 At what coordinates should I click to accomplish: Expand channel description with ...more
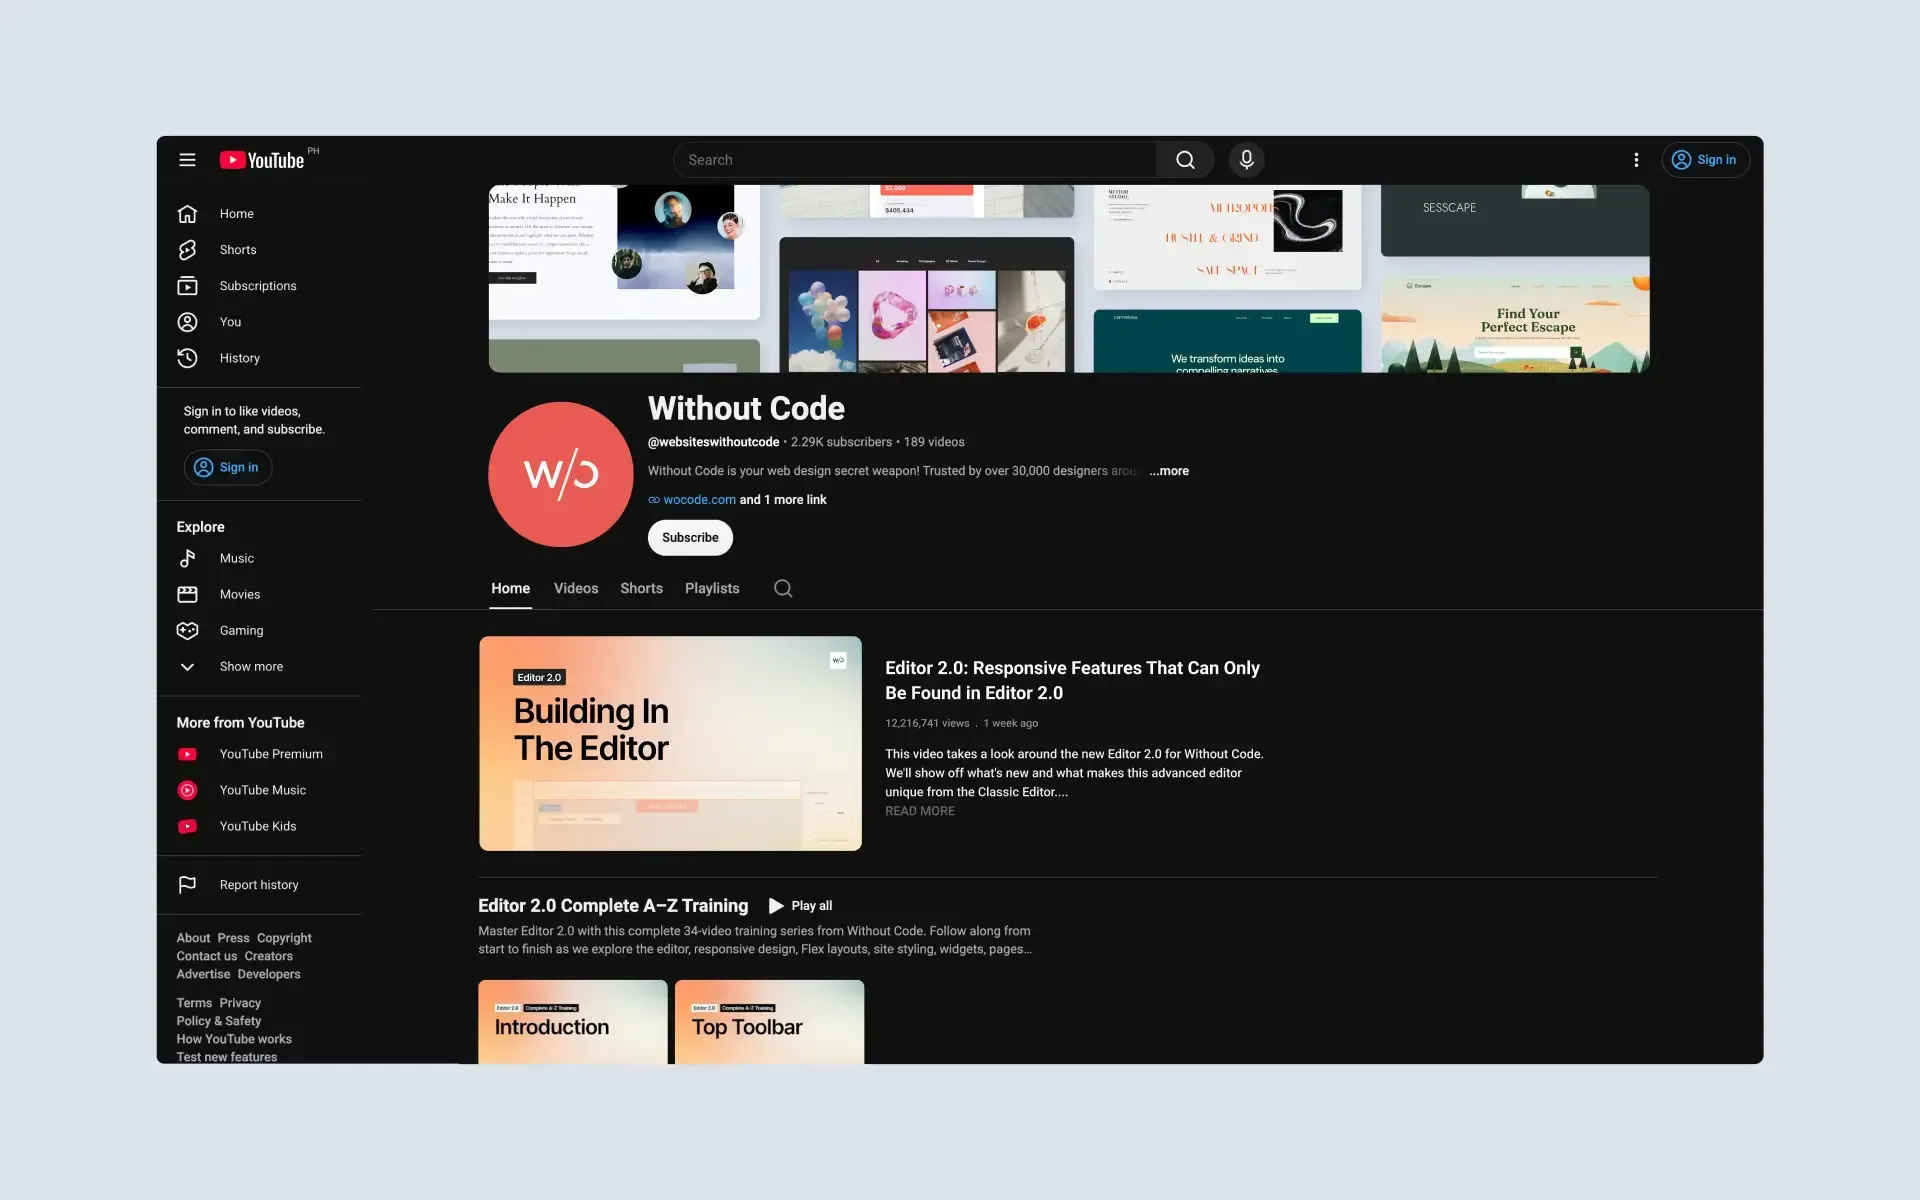1169,471
